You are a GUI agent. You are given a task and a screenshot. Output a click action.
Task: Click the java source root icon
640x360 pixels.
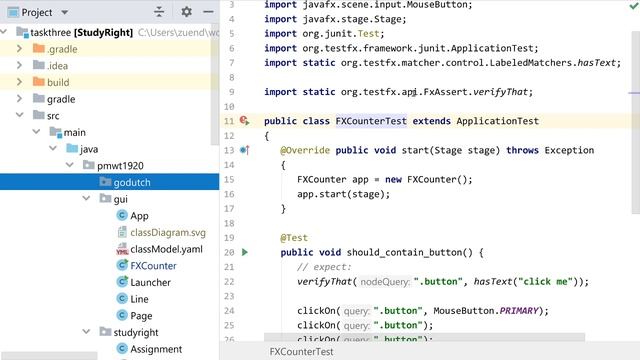coord(72,149)
